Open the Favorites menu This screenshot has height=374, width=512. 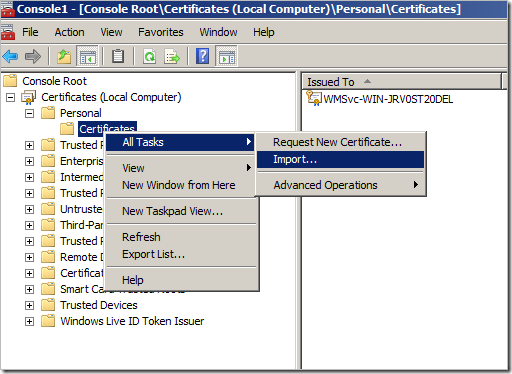161,32
